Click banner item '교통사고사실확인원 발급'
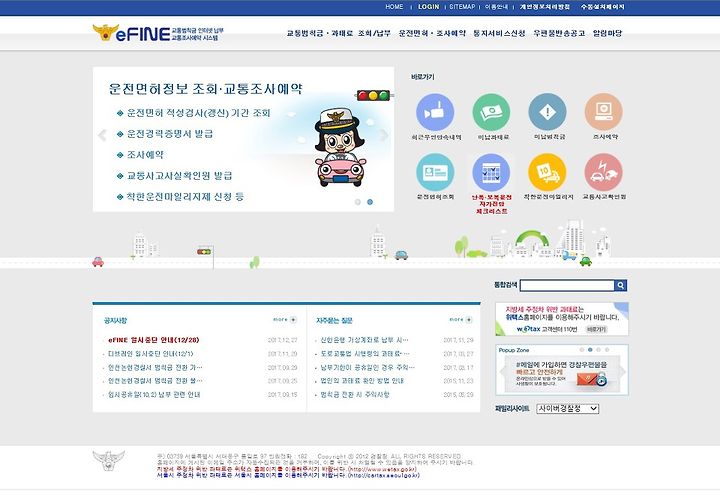 [x=180, y=176]
